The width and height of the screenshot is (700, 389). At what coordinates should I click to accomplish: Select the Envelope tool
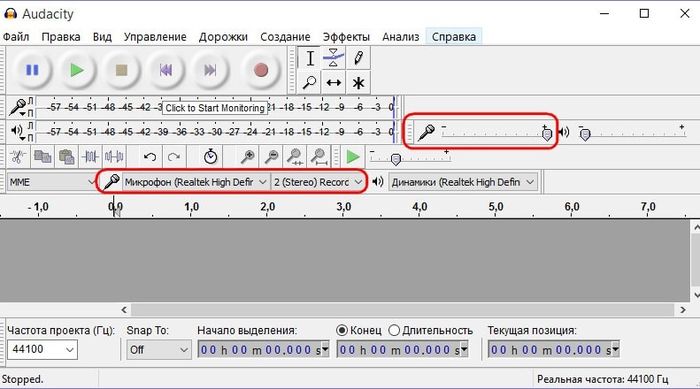[x=333, y=59]
